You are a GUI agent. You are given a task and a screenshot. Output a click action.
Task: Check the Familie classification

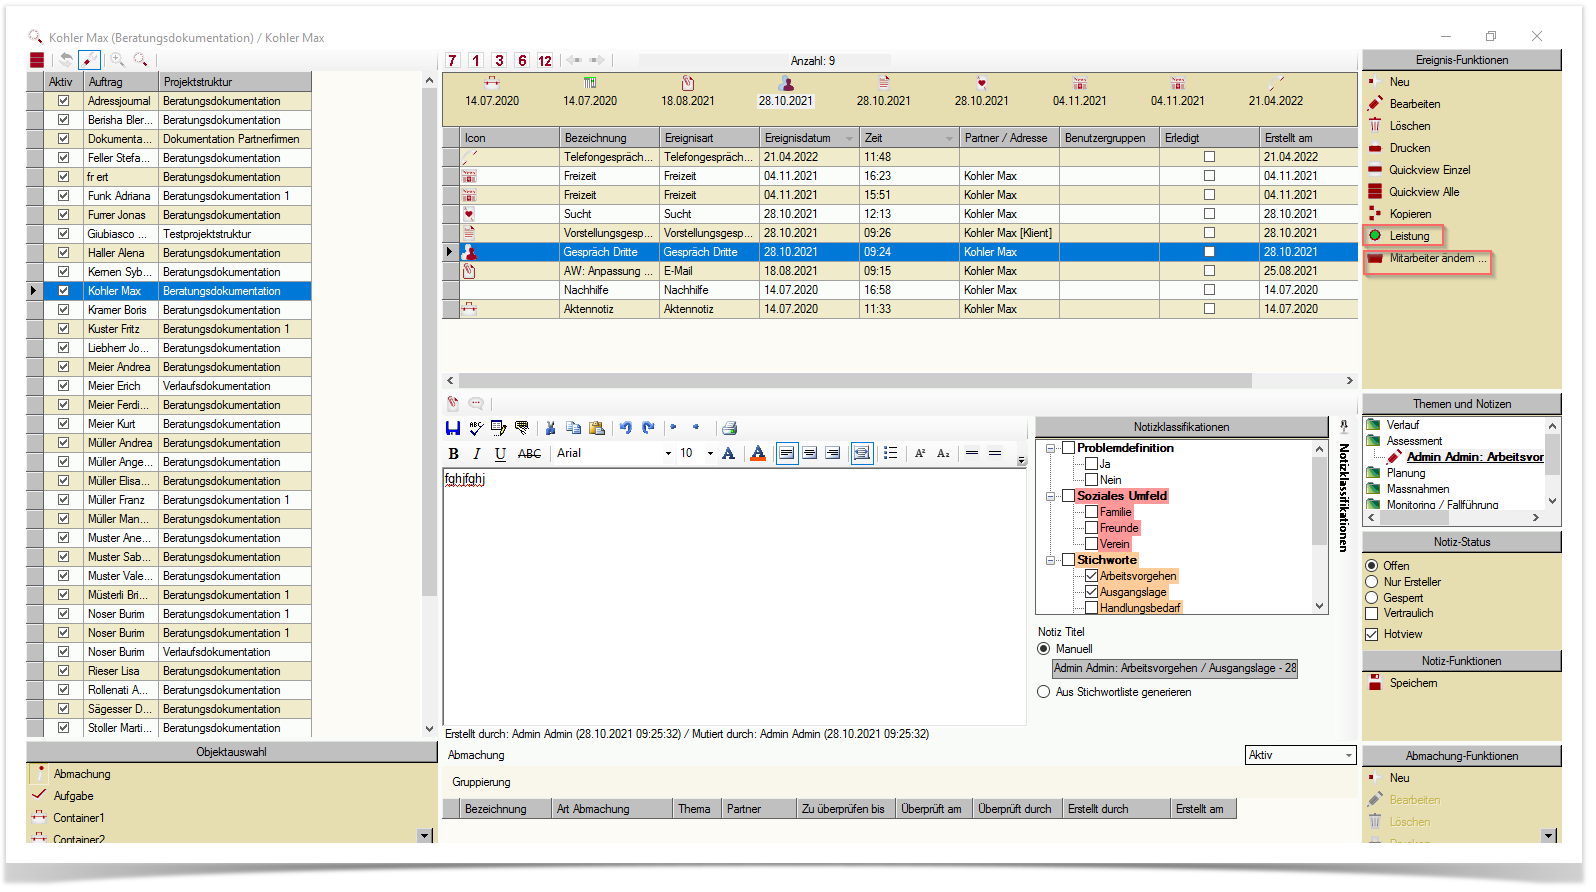pyautogui.click(x=1092, y=512)
